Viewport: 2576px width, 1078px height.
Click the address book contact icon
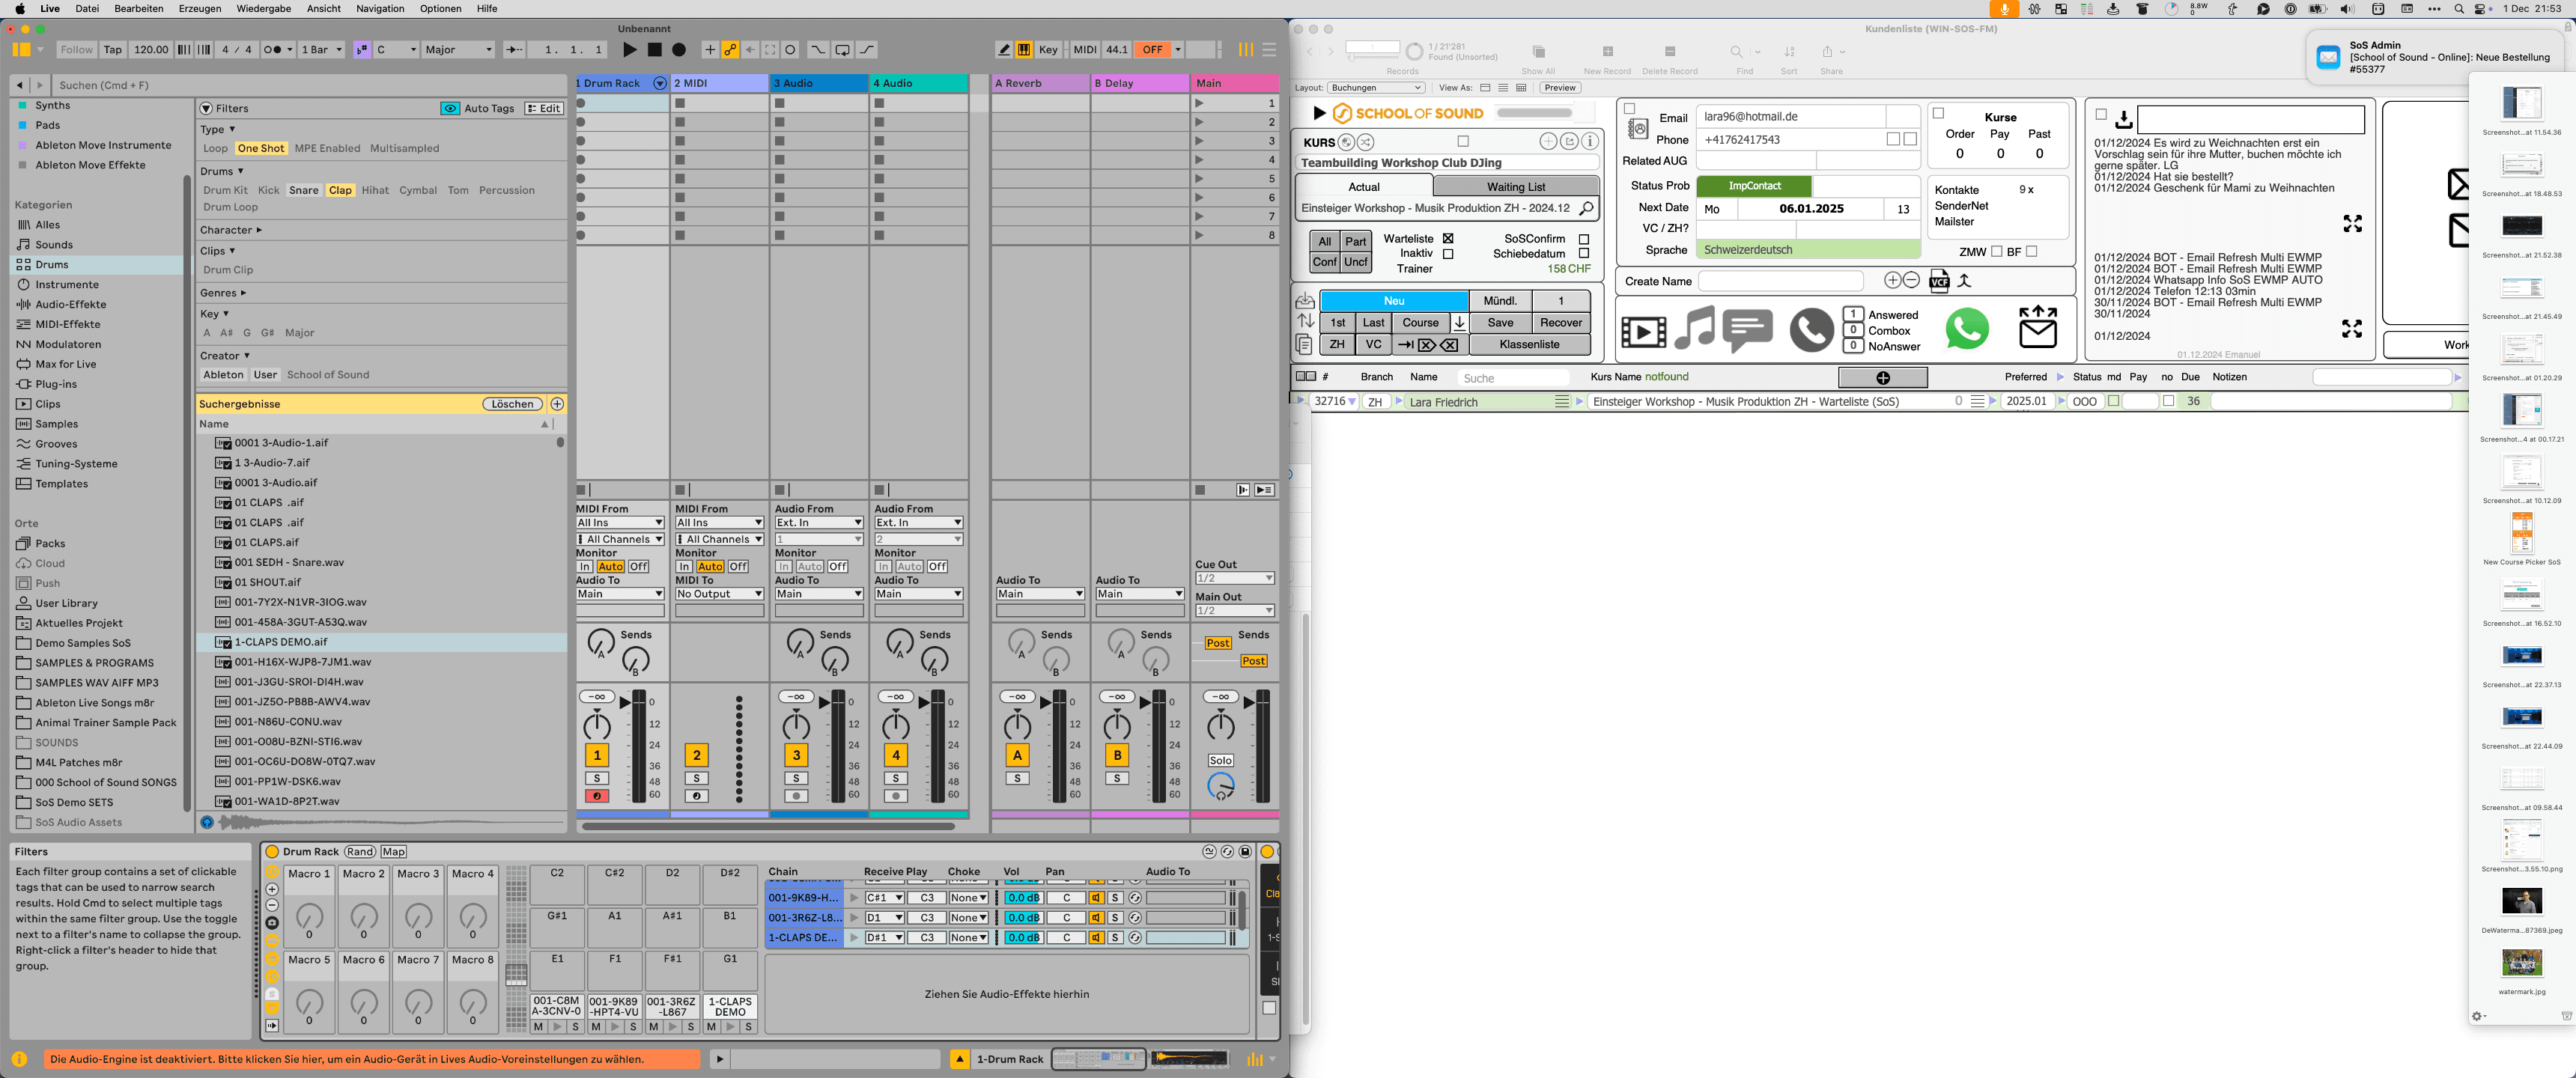(x=1638, y=128)
